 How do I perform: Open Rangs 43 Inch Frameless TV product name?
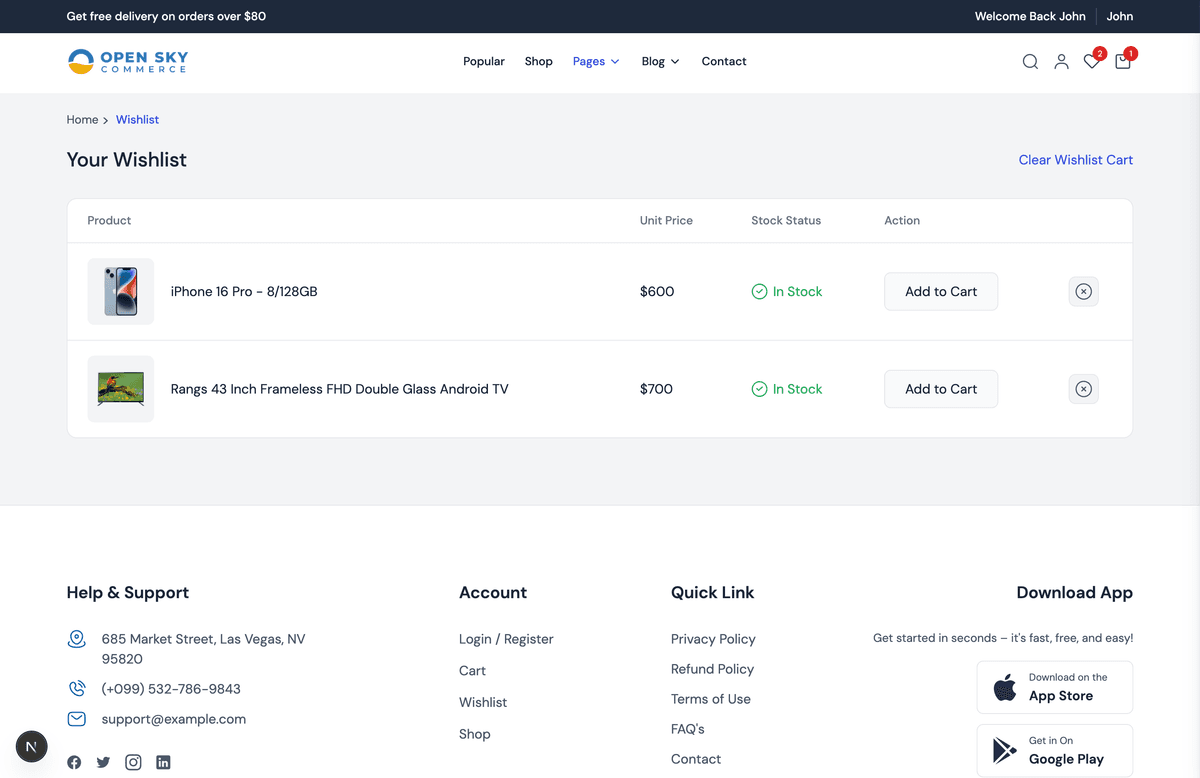(340, 389)
